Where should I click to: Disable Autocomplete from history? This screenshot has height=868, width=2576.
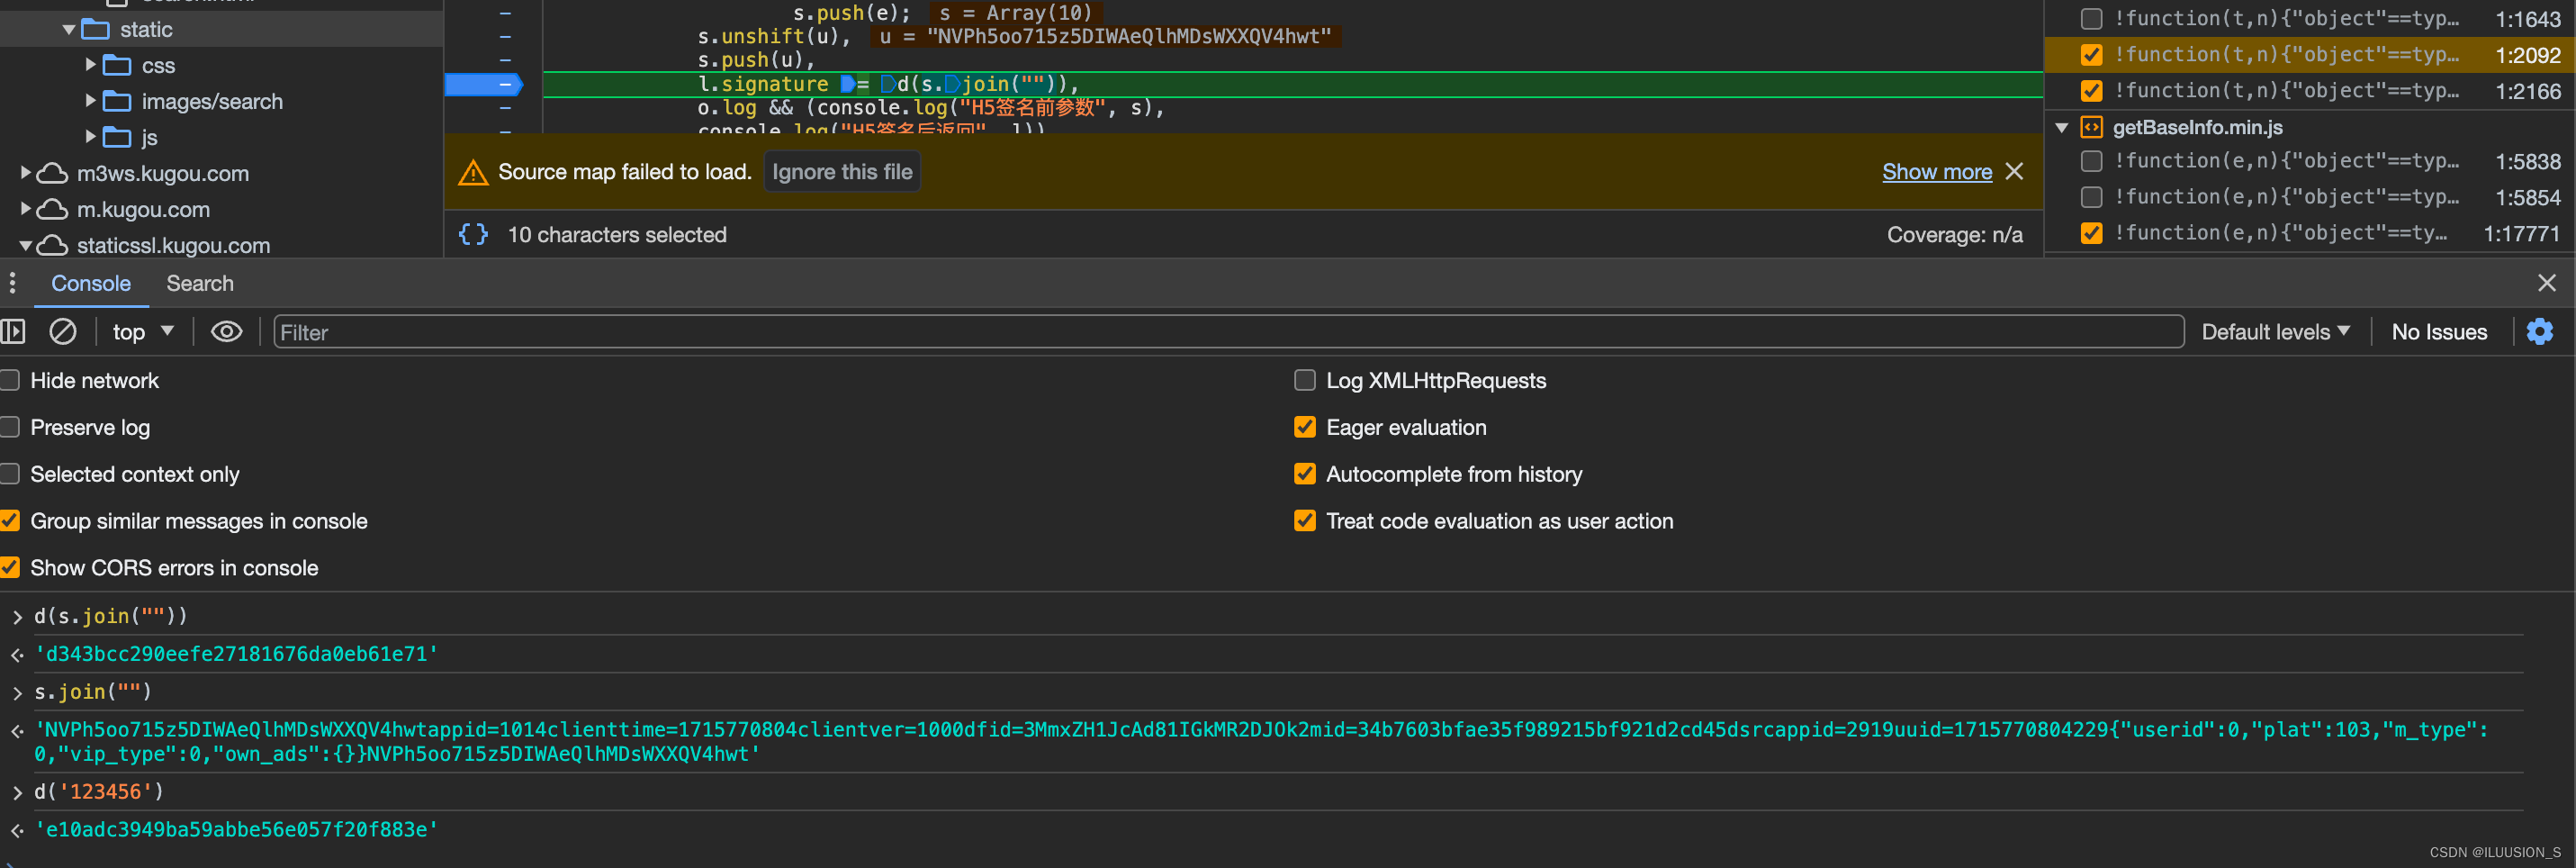coord(1304,475)
